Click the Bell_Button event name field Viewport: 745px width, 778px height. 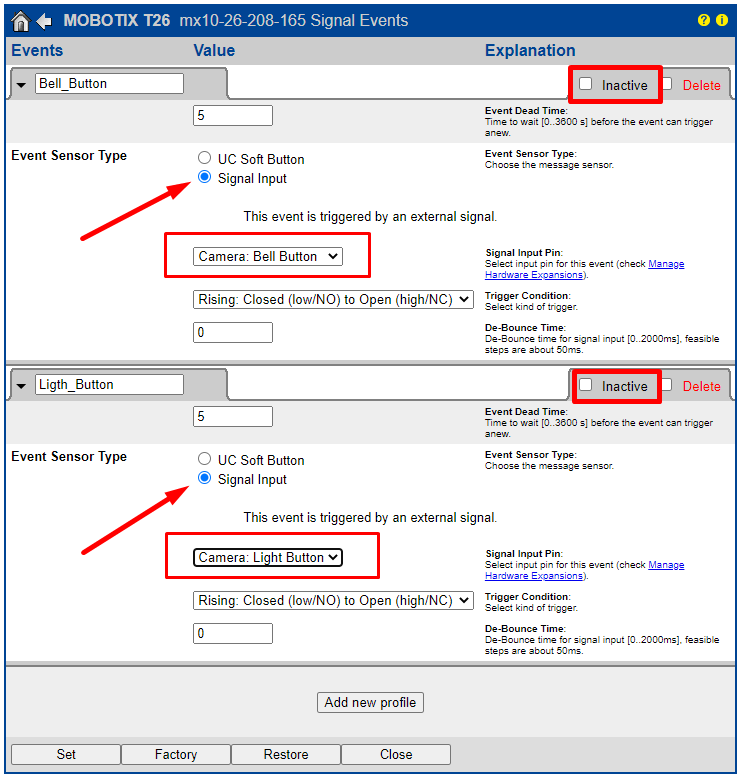tap(109, 84)
